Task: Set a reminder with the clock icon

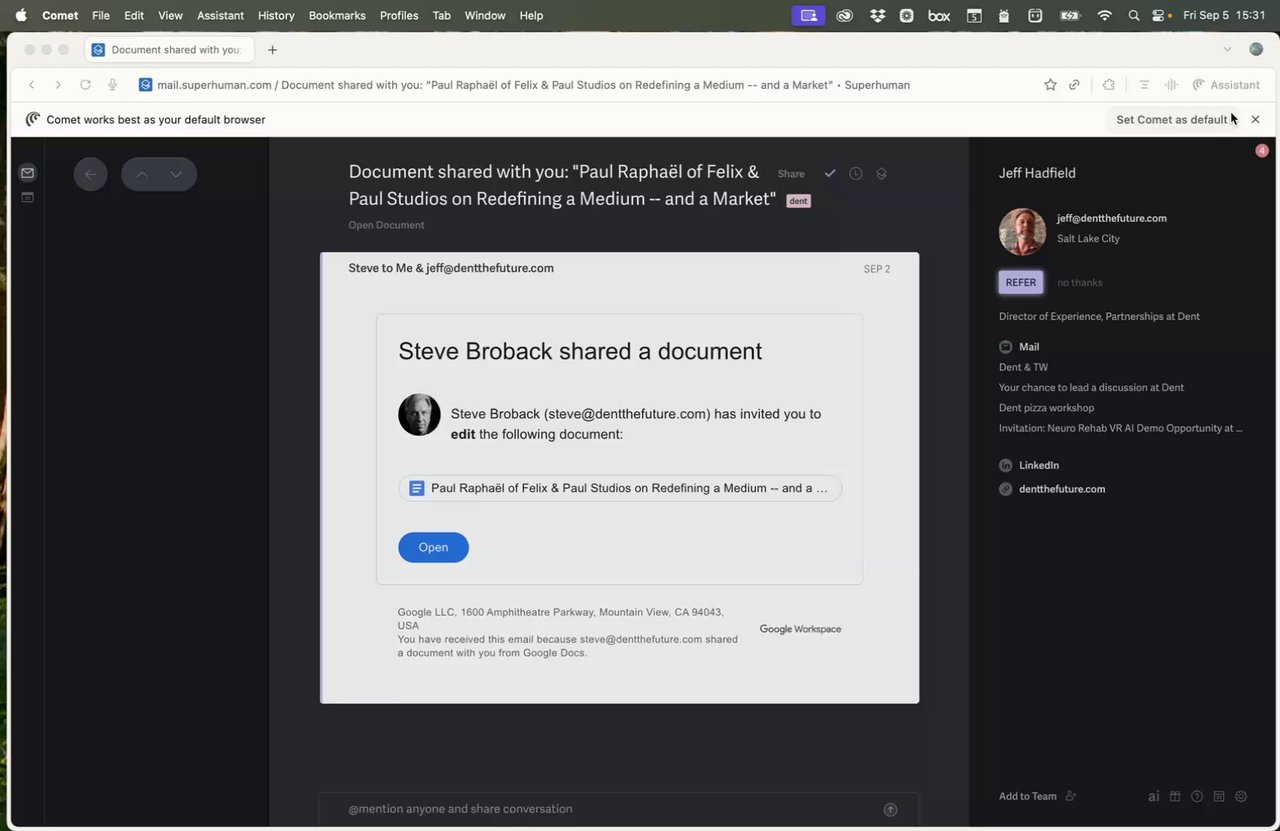Action: (x=856, y=173)
